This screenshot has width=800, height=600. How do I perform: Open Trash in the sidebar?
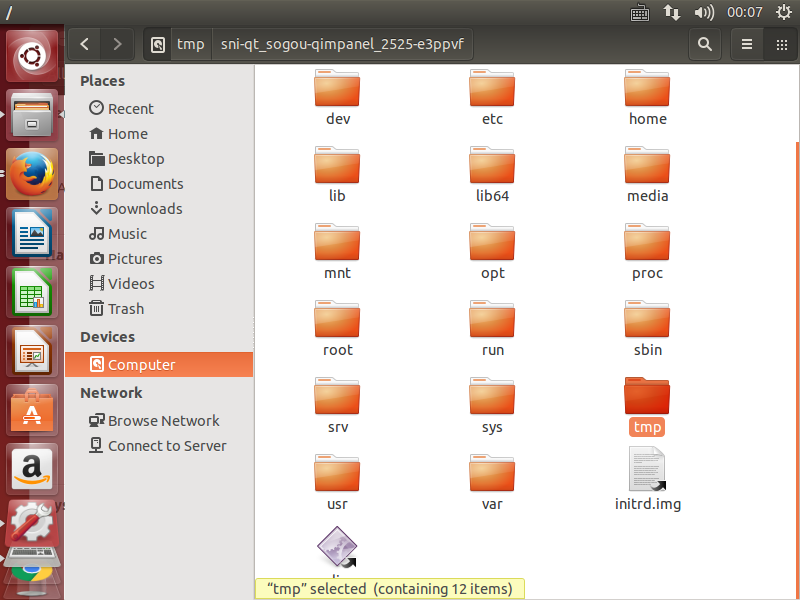click(x=159, y=309)
